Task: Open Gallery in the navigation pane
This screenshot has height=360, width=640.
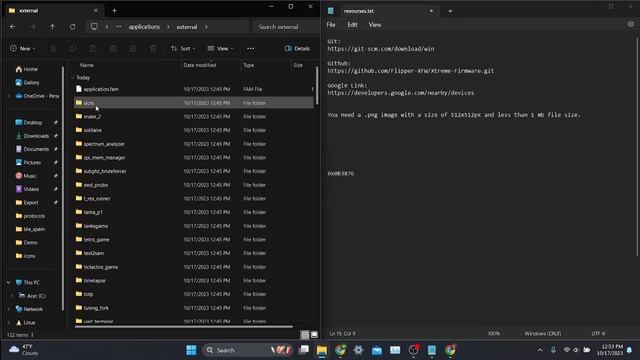Action: click(x=27, y=83)
